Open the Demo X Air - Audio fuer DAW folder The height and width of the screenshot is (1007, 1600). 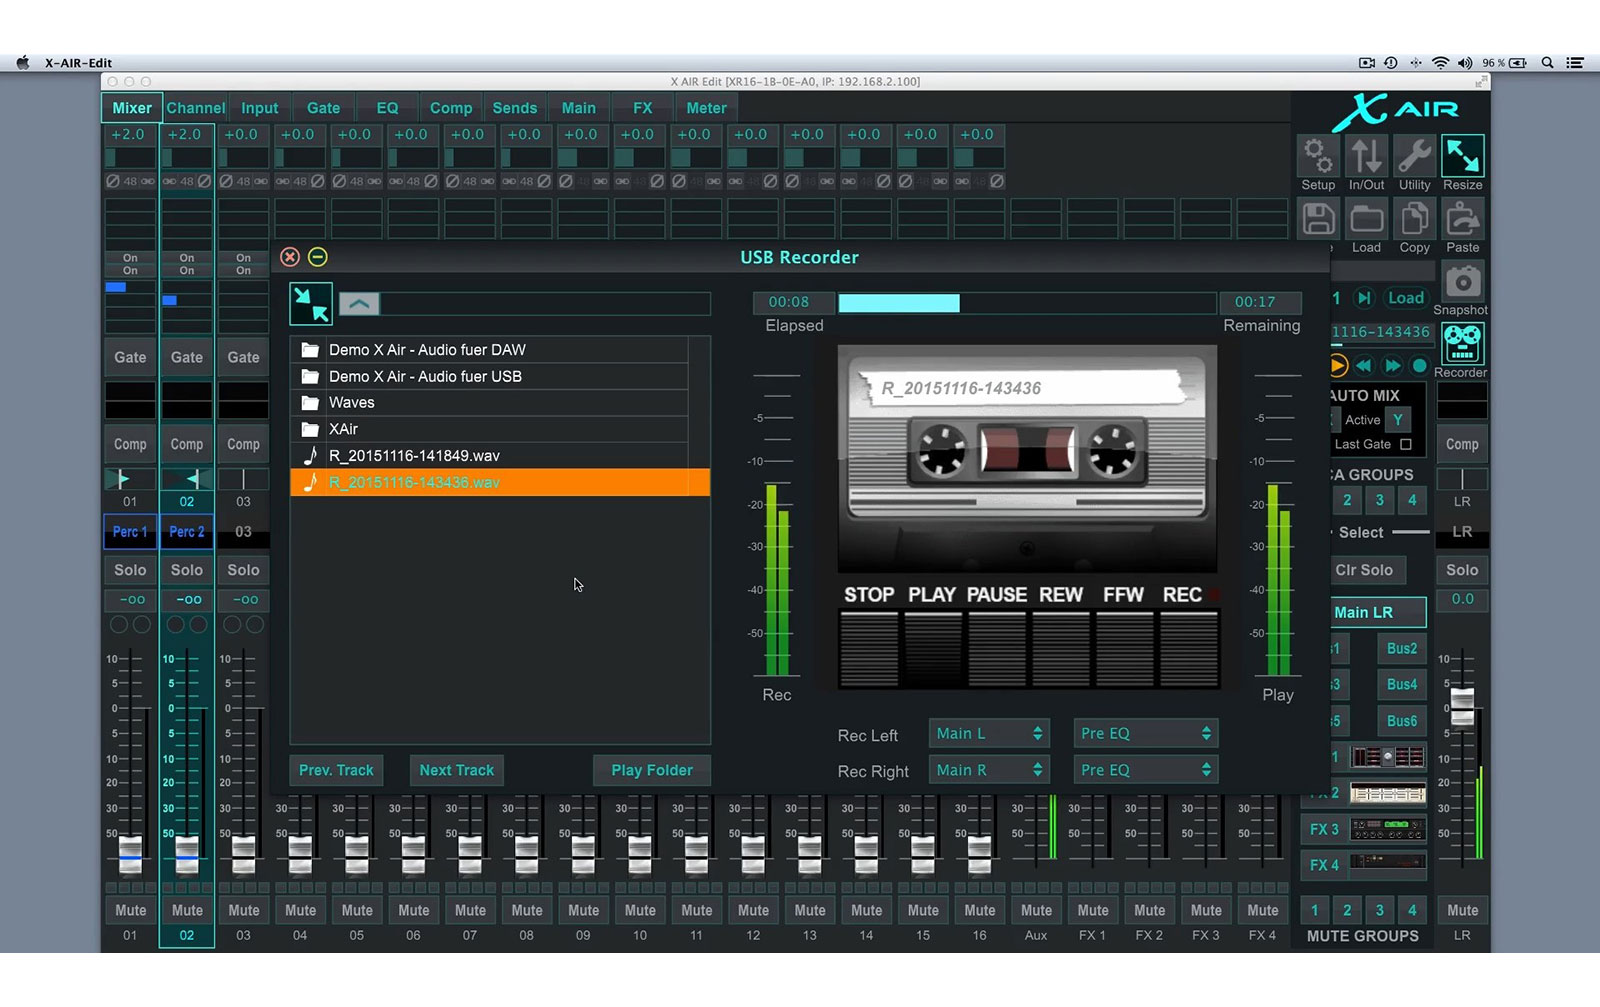(x=489, y=350)
